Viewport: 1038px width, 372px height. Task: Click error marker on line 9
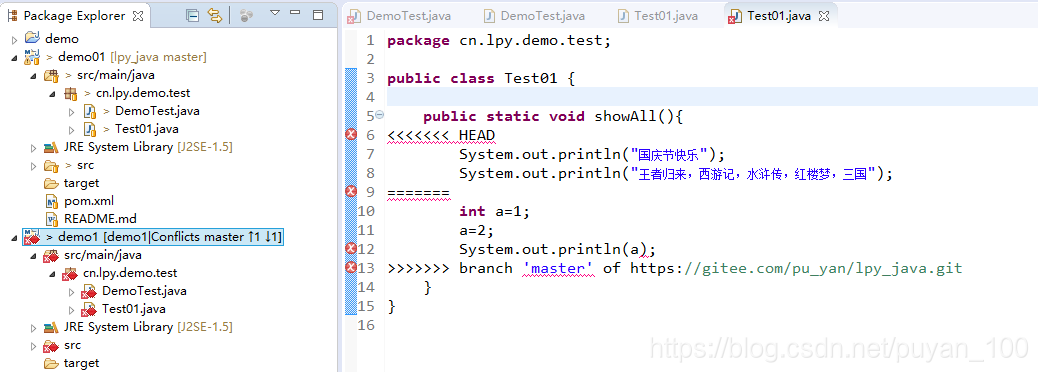coord(352,191)
